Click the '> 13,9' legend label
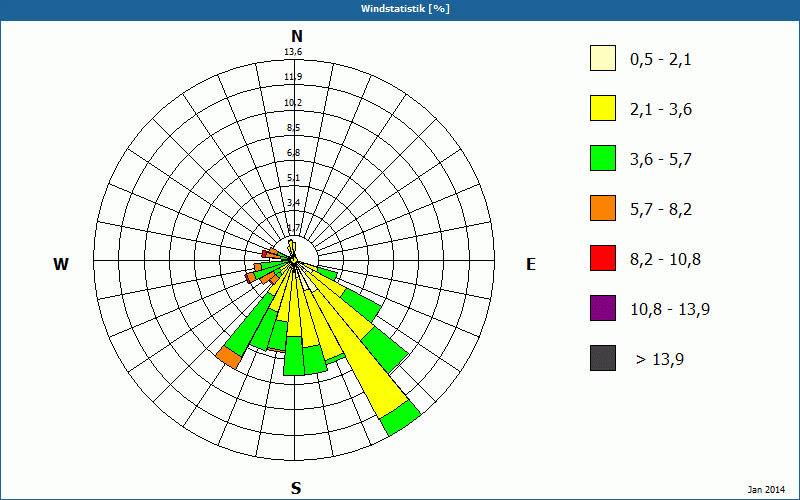 coord(660,360)
